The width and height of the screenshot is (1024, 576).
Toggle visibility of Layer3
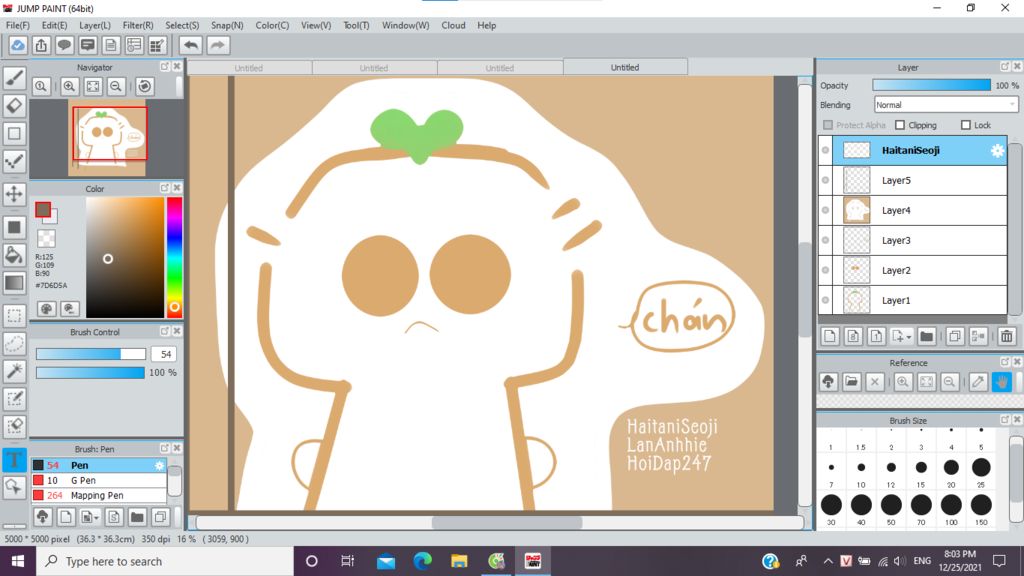tap(825, 240)
